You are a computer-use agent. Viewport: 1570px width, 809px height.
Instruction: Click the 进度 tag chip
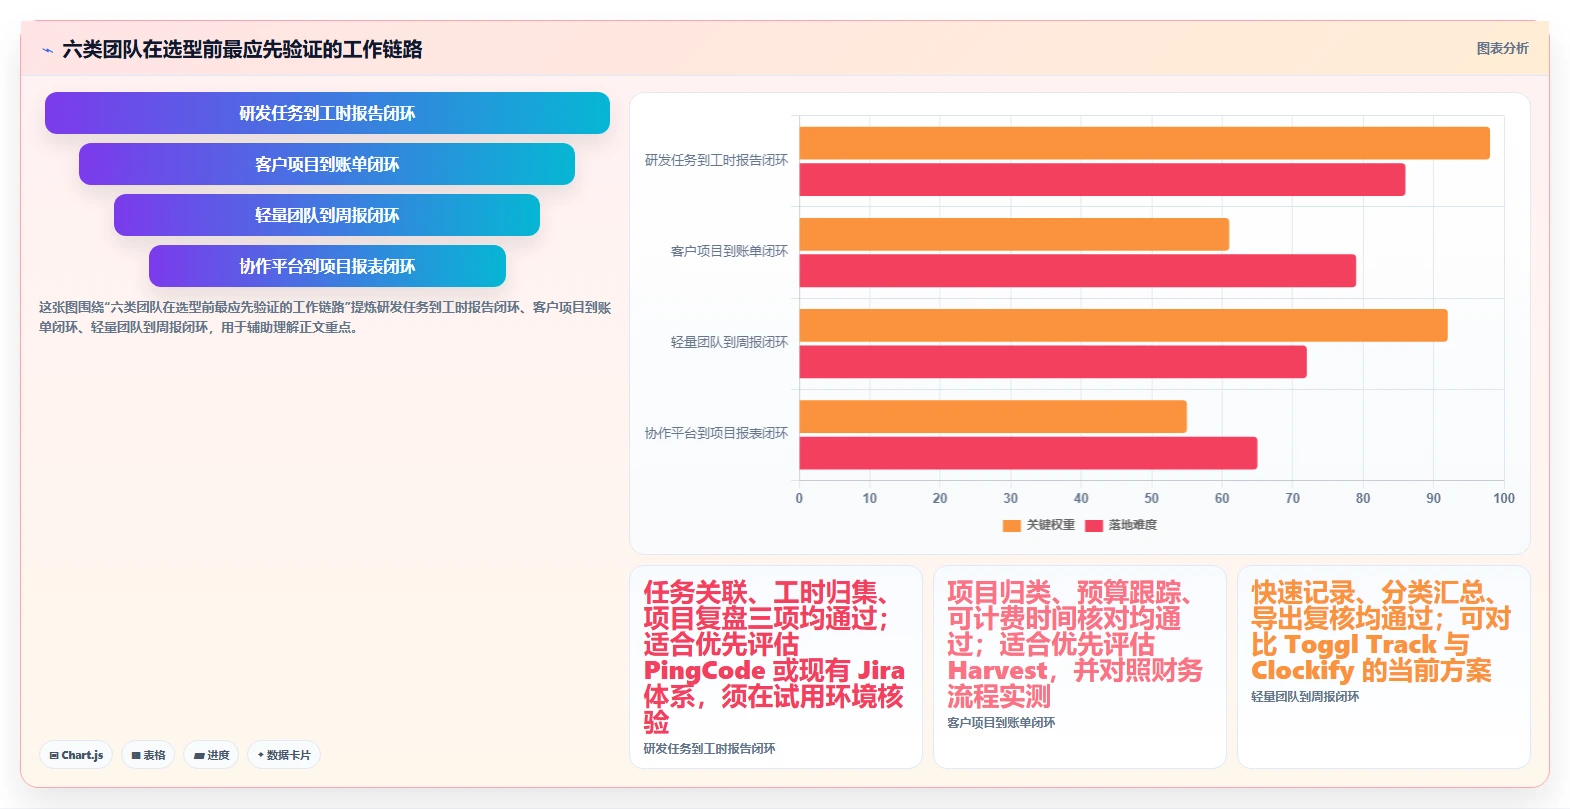(x=211, y=755)
